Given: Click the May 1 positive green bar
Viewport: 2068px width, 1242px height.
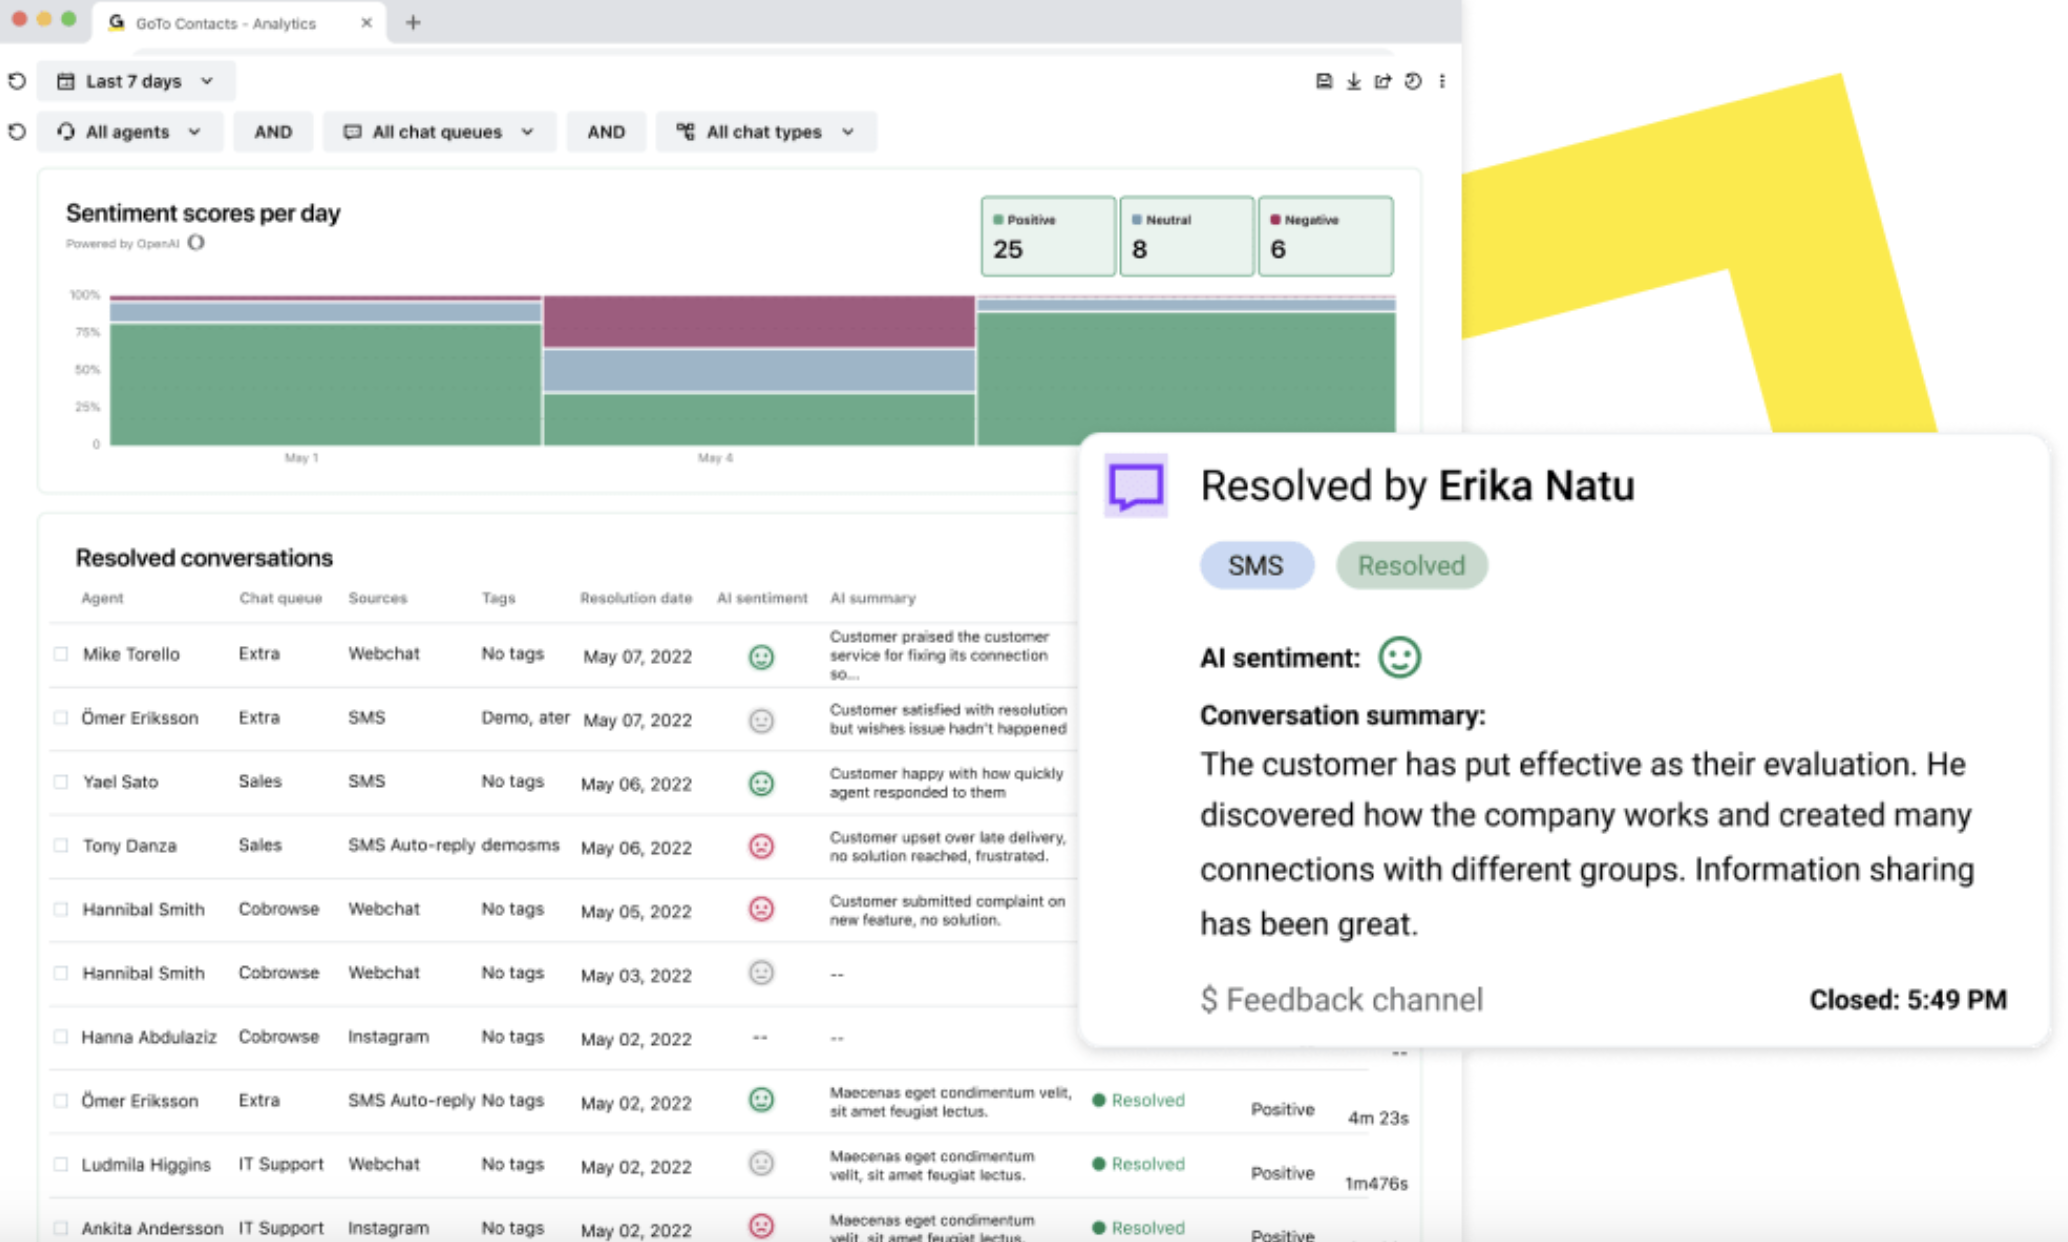Looking at the screenshot, I should (325, 384).
